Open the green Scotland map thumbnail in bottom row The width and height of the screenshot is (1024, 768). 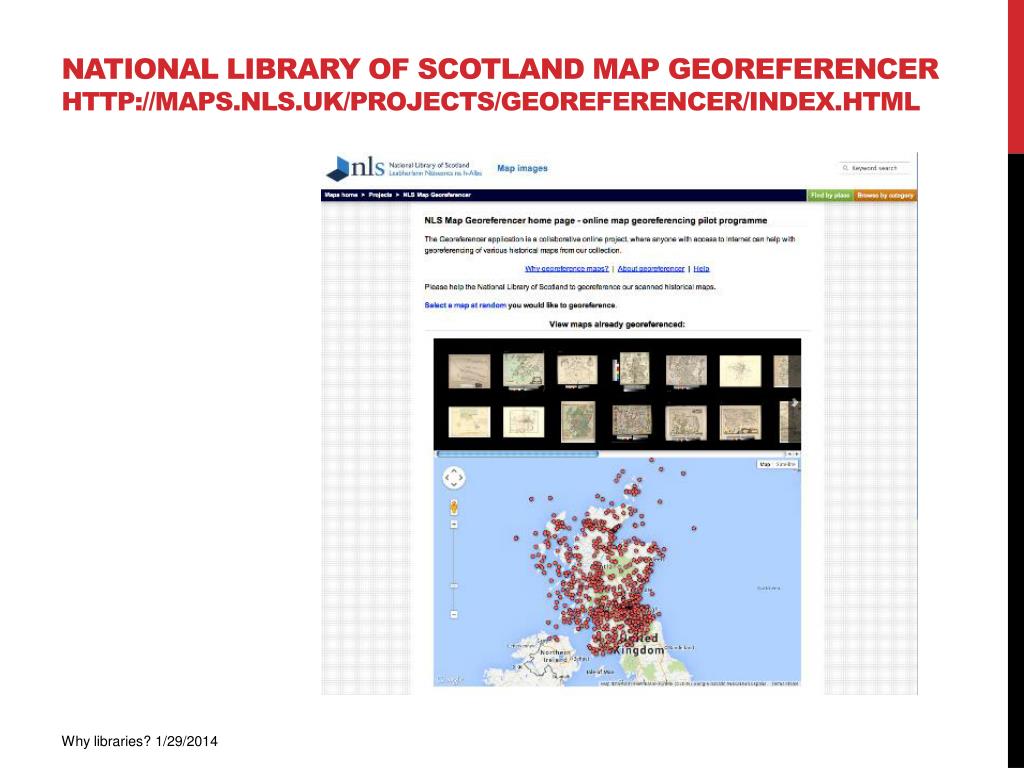tap(578, 422)
